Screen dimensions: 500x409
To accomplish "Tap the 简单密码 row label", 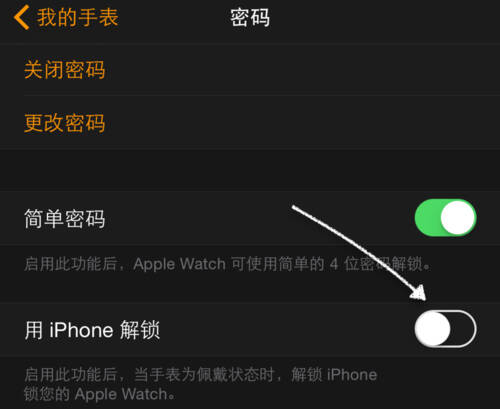I will tap(65, 219).
